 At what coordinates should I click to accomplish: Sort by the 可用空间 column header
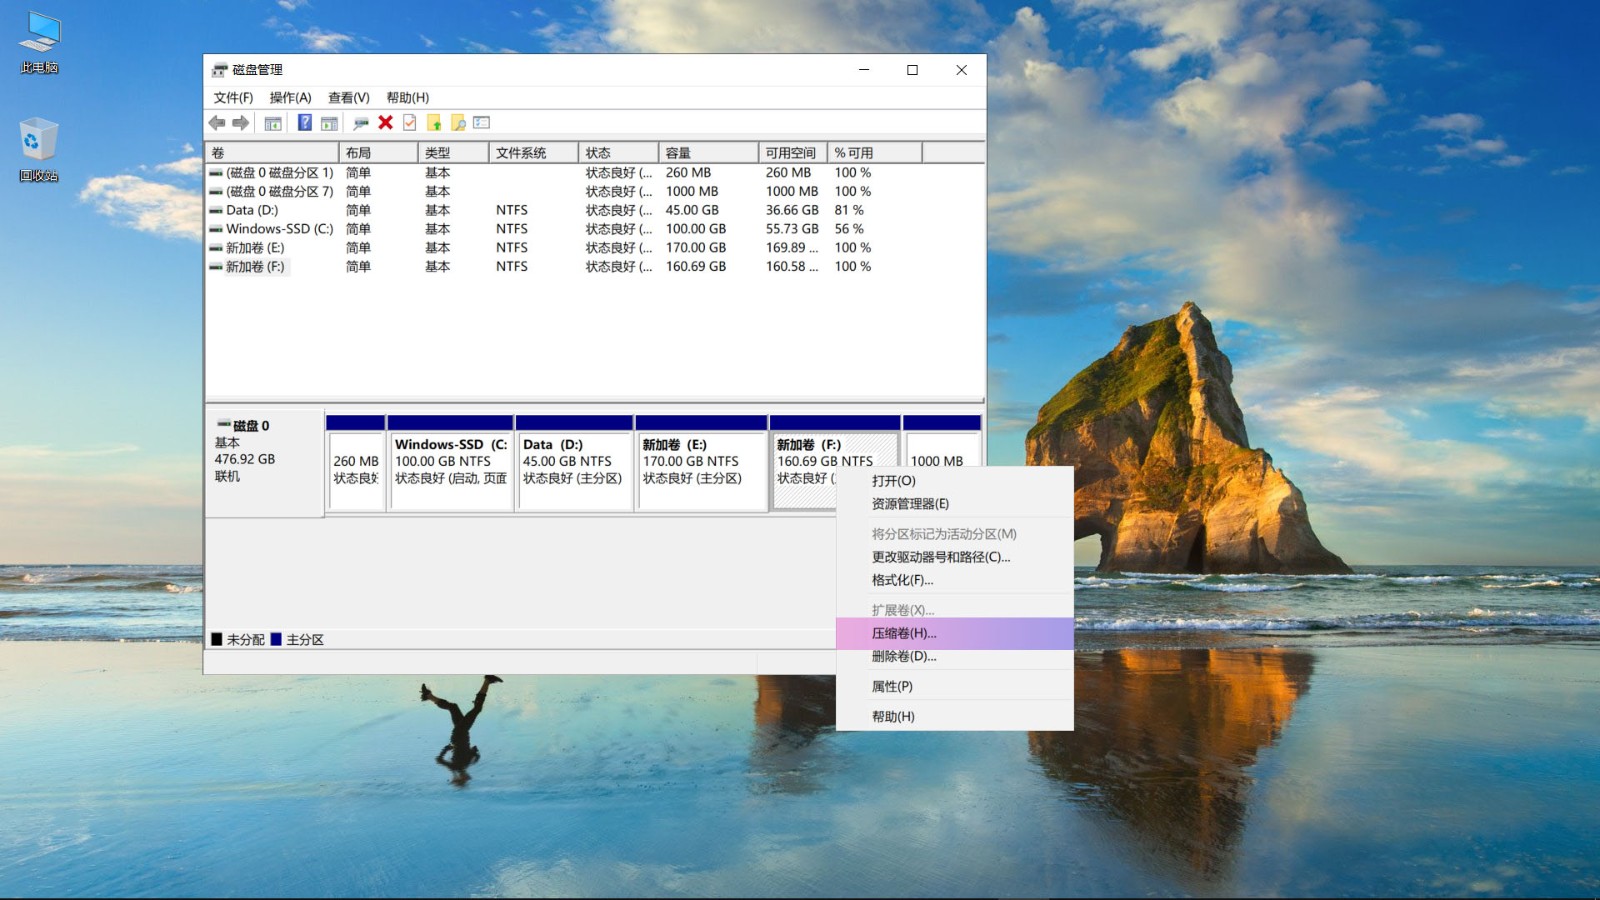point(793,153)
